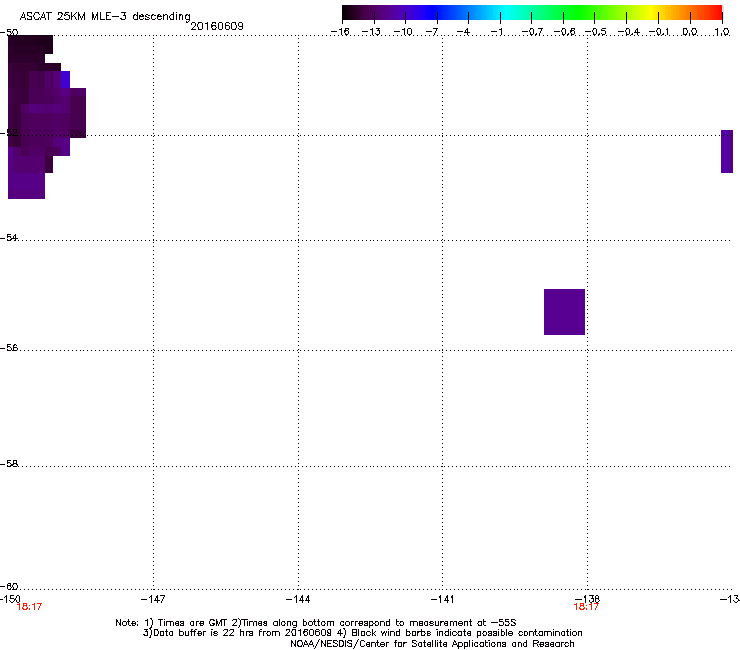Click the NOAA/NESDIS credit line

432,644
